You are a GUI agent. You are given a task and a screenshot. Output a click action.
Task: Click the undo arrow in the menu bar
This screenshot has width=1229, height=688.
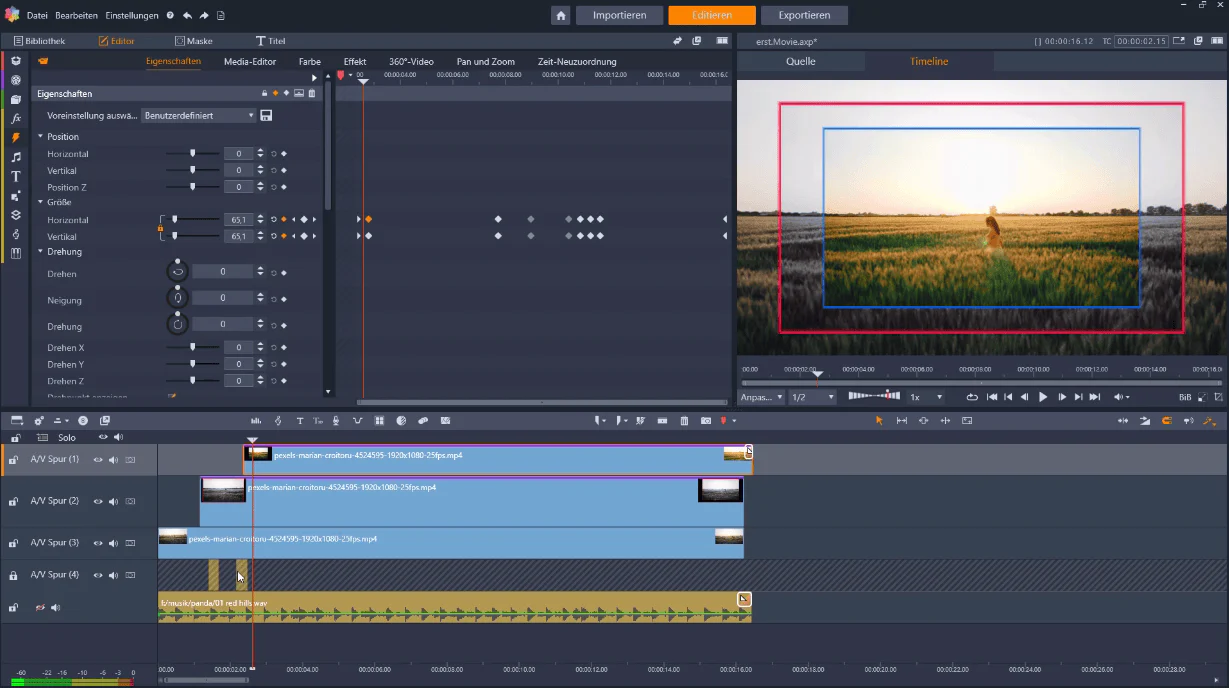(x=187, y=16)
